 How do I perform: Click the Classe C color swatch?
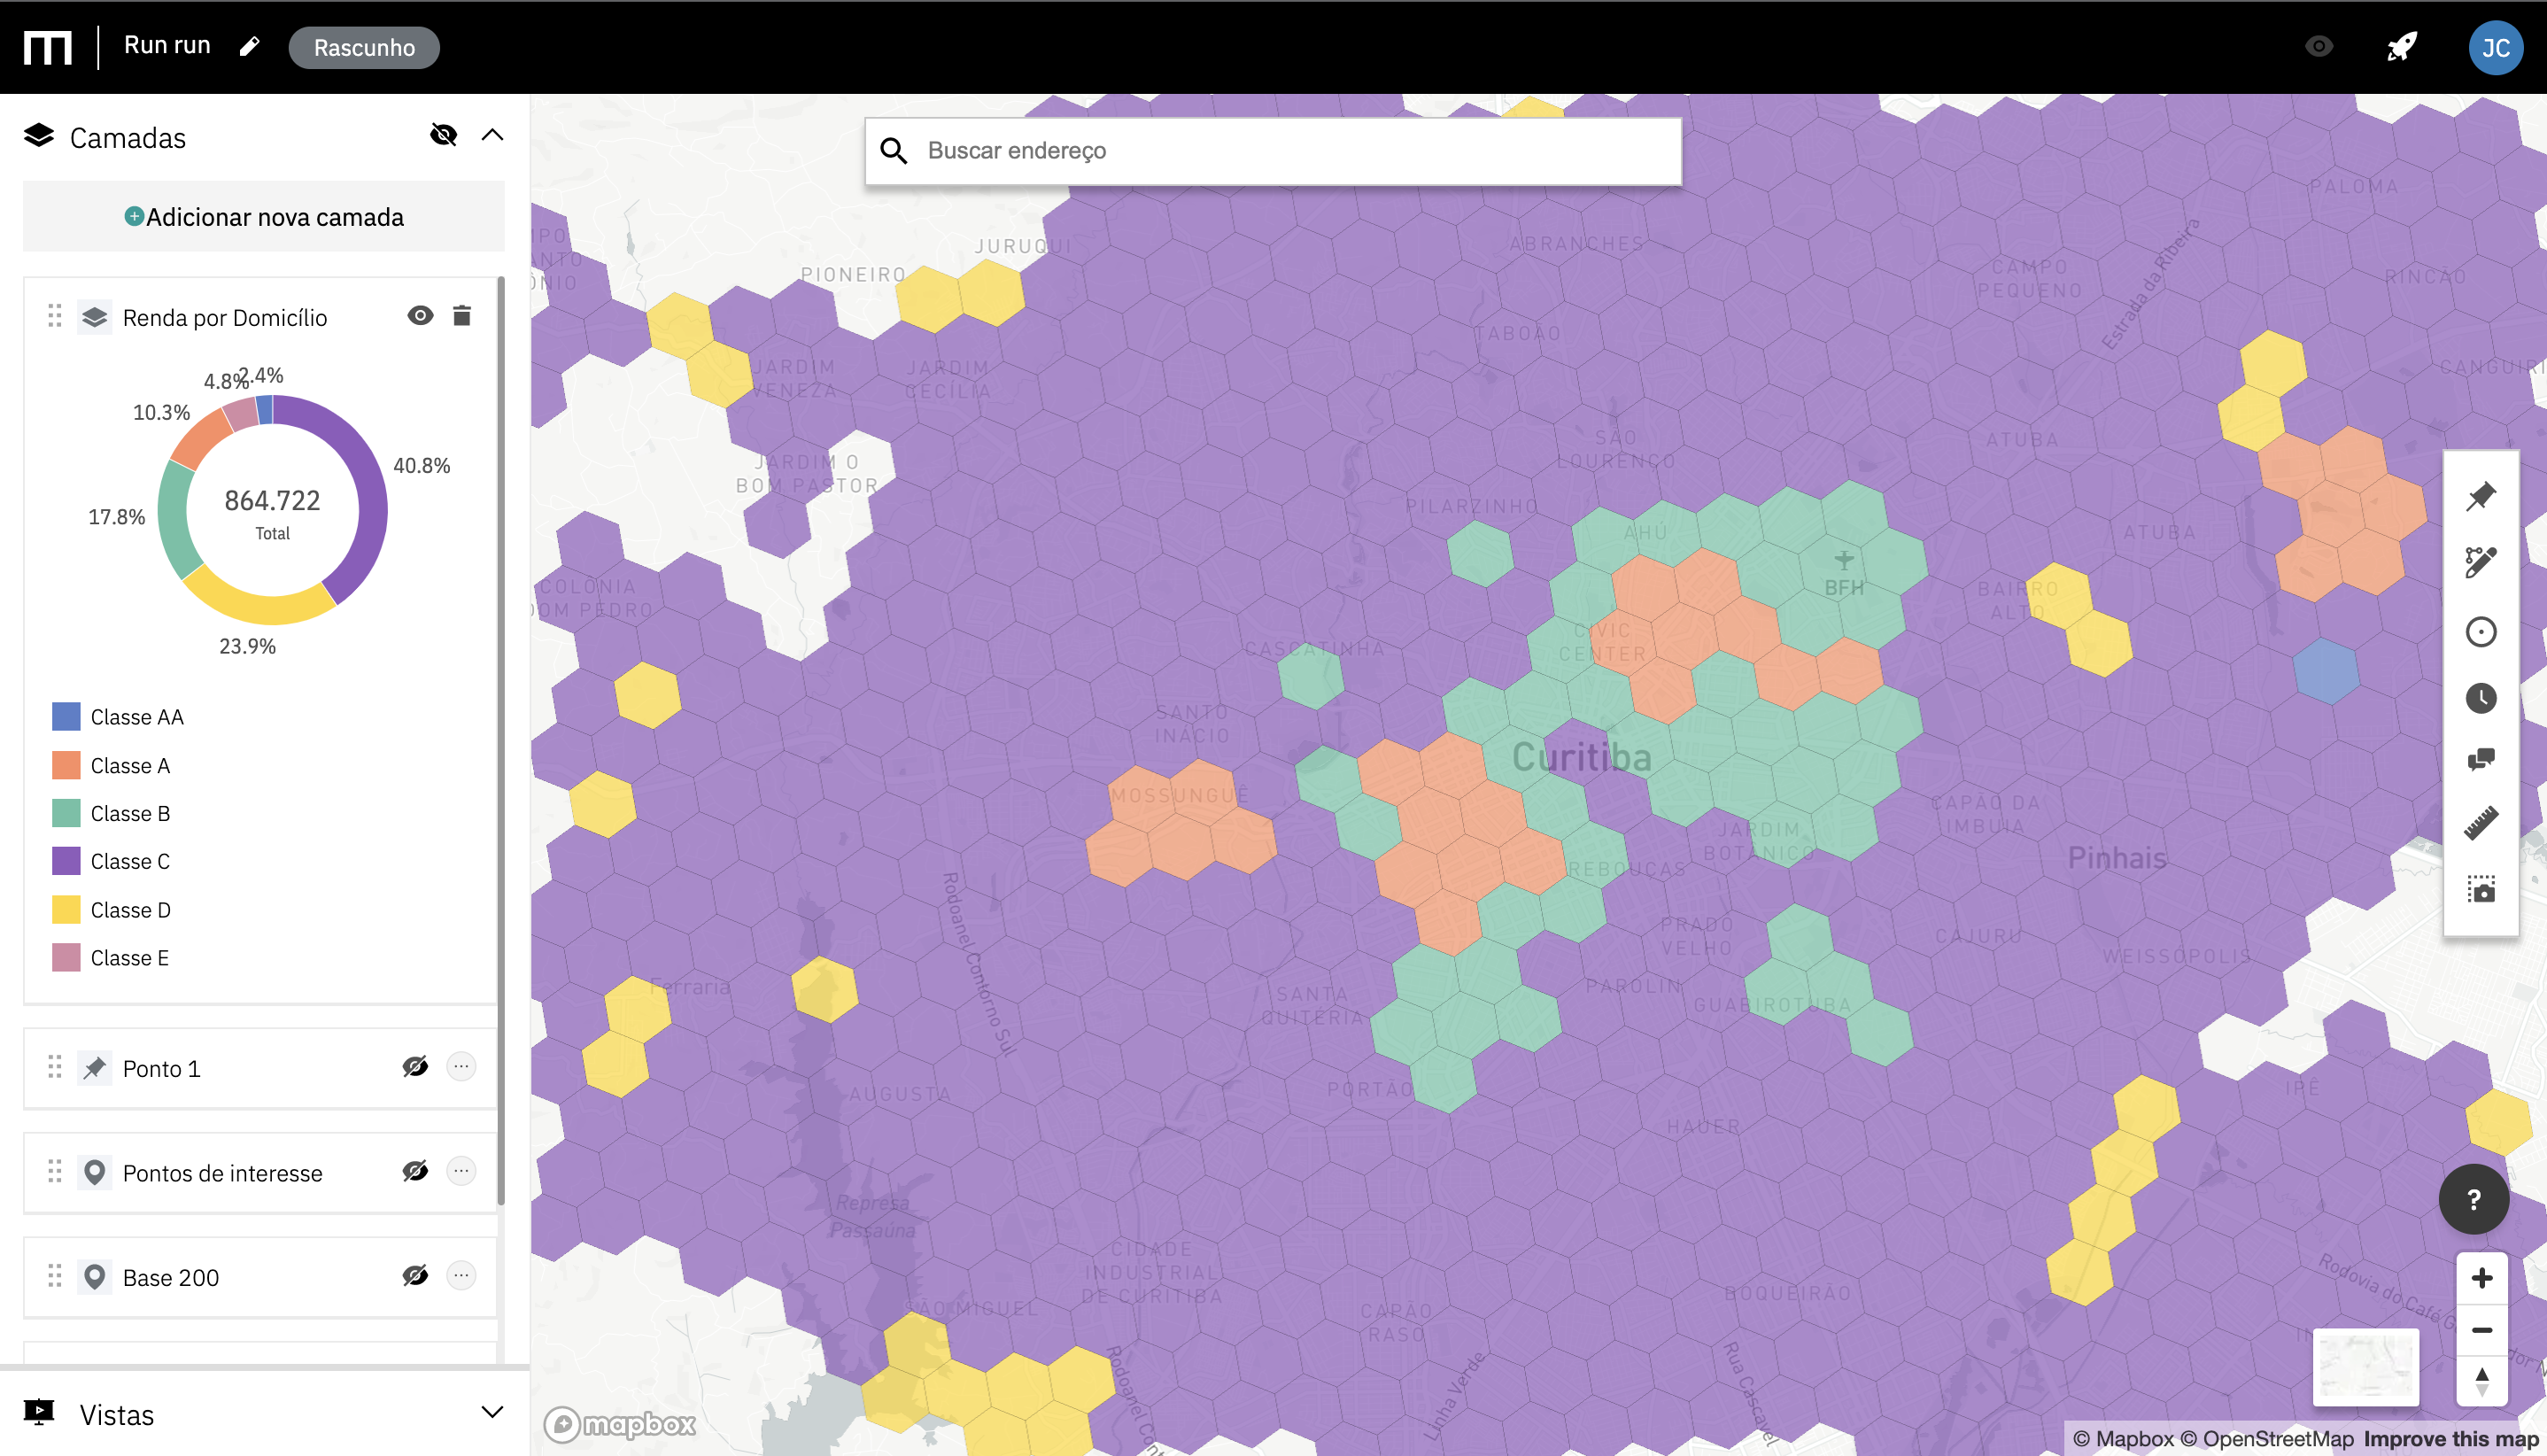[x=66, y=861]
